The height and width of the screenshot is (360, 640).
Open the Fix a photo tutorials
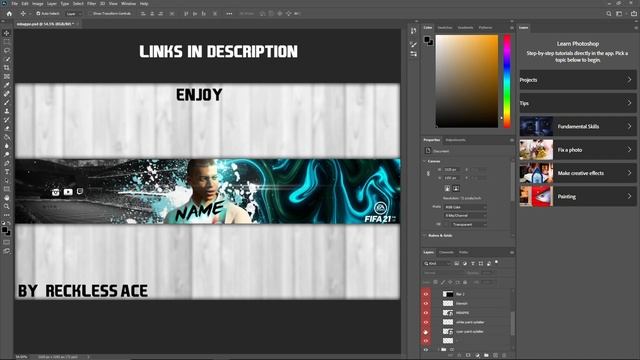click(578, 150)
